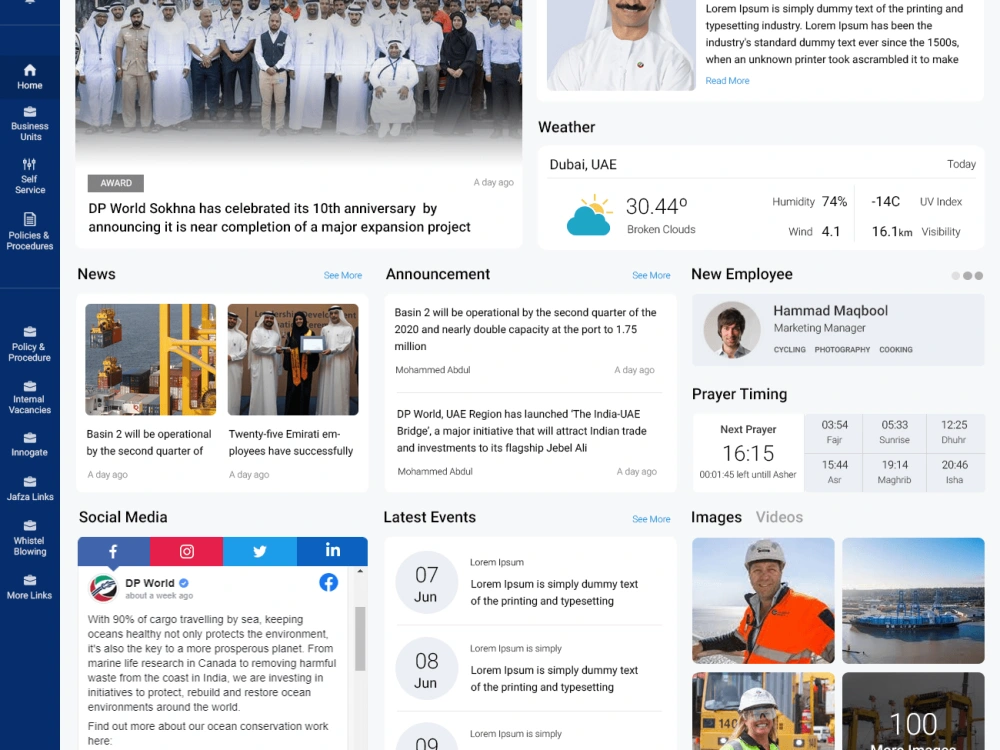Click Dhuhr 12:25 prayer time cell

pyautogui.click(x=954, y=432)
